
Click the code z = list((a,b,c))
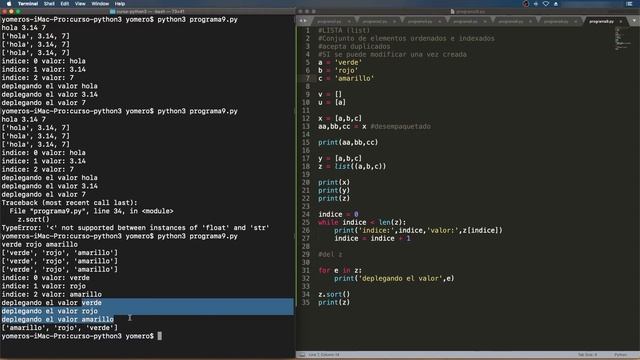[x=352, y=167]
